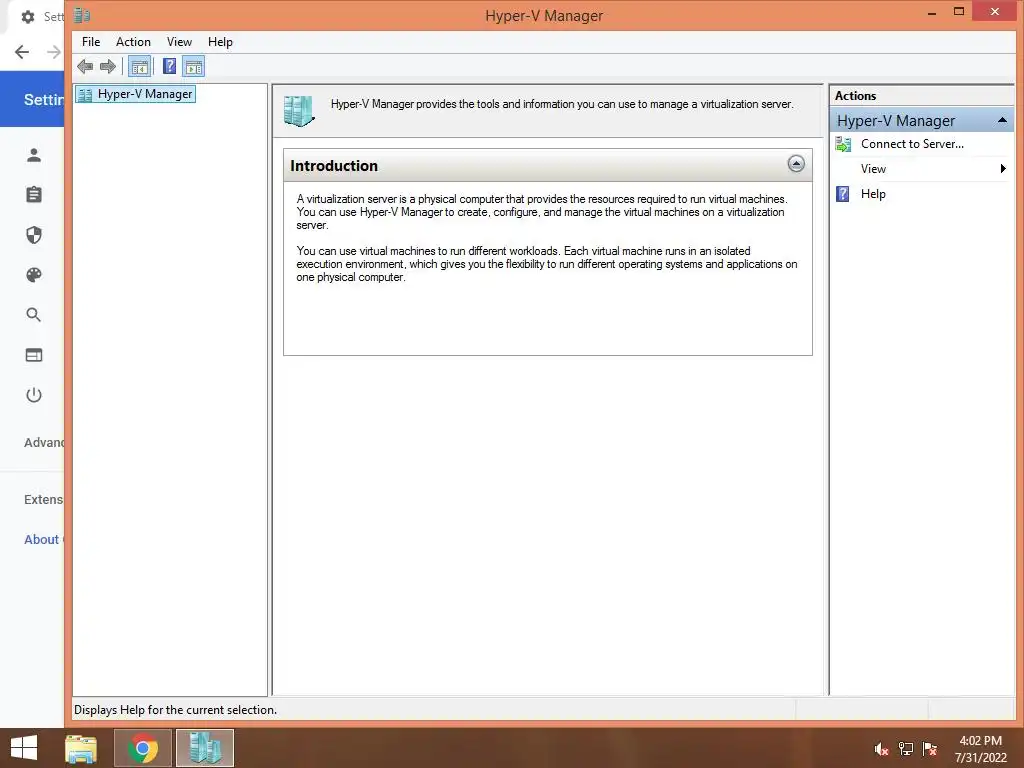The image size is (1024, 768).
Task: Collapse Hyper-V Manager actions group
Action: (1002, 120)
